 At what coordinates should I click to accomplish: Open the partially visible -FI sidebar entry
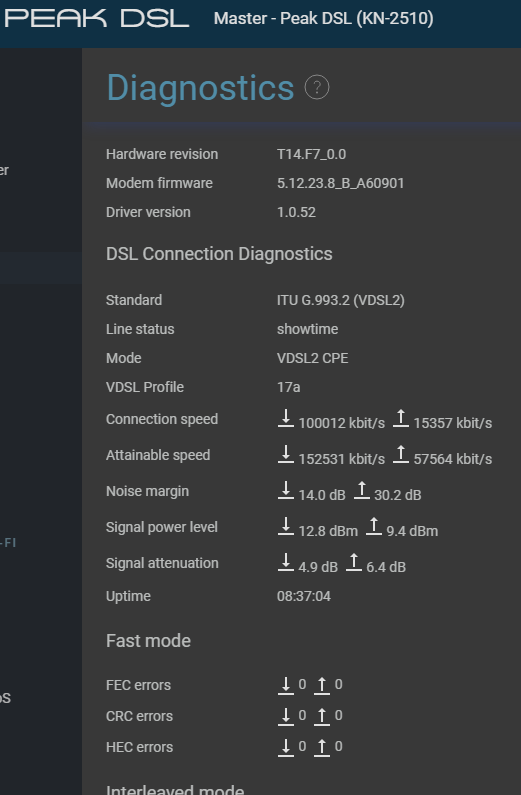(8, 543)
